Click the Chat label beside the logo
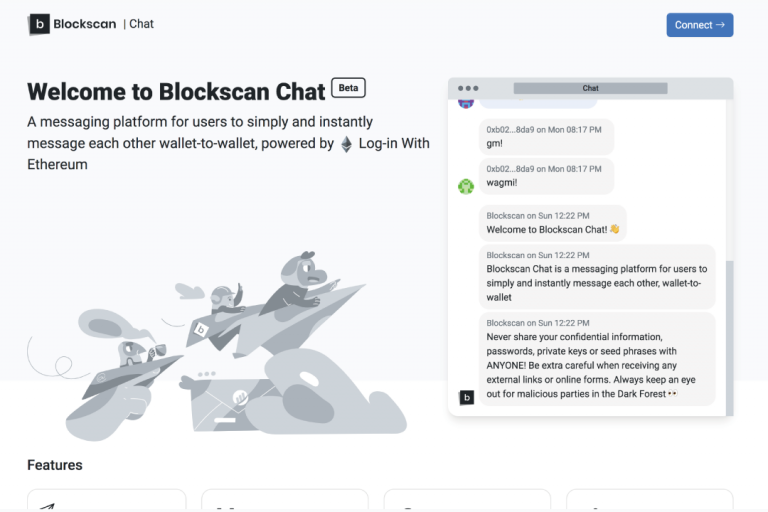768x512 pixels. [x=141, y=24]
